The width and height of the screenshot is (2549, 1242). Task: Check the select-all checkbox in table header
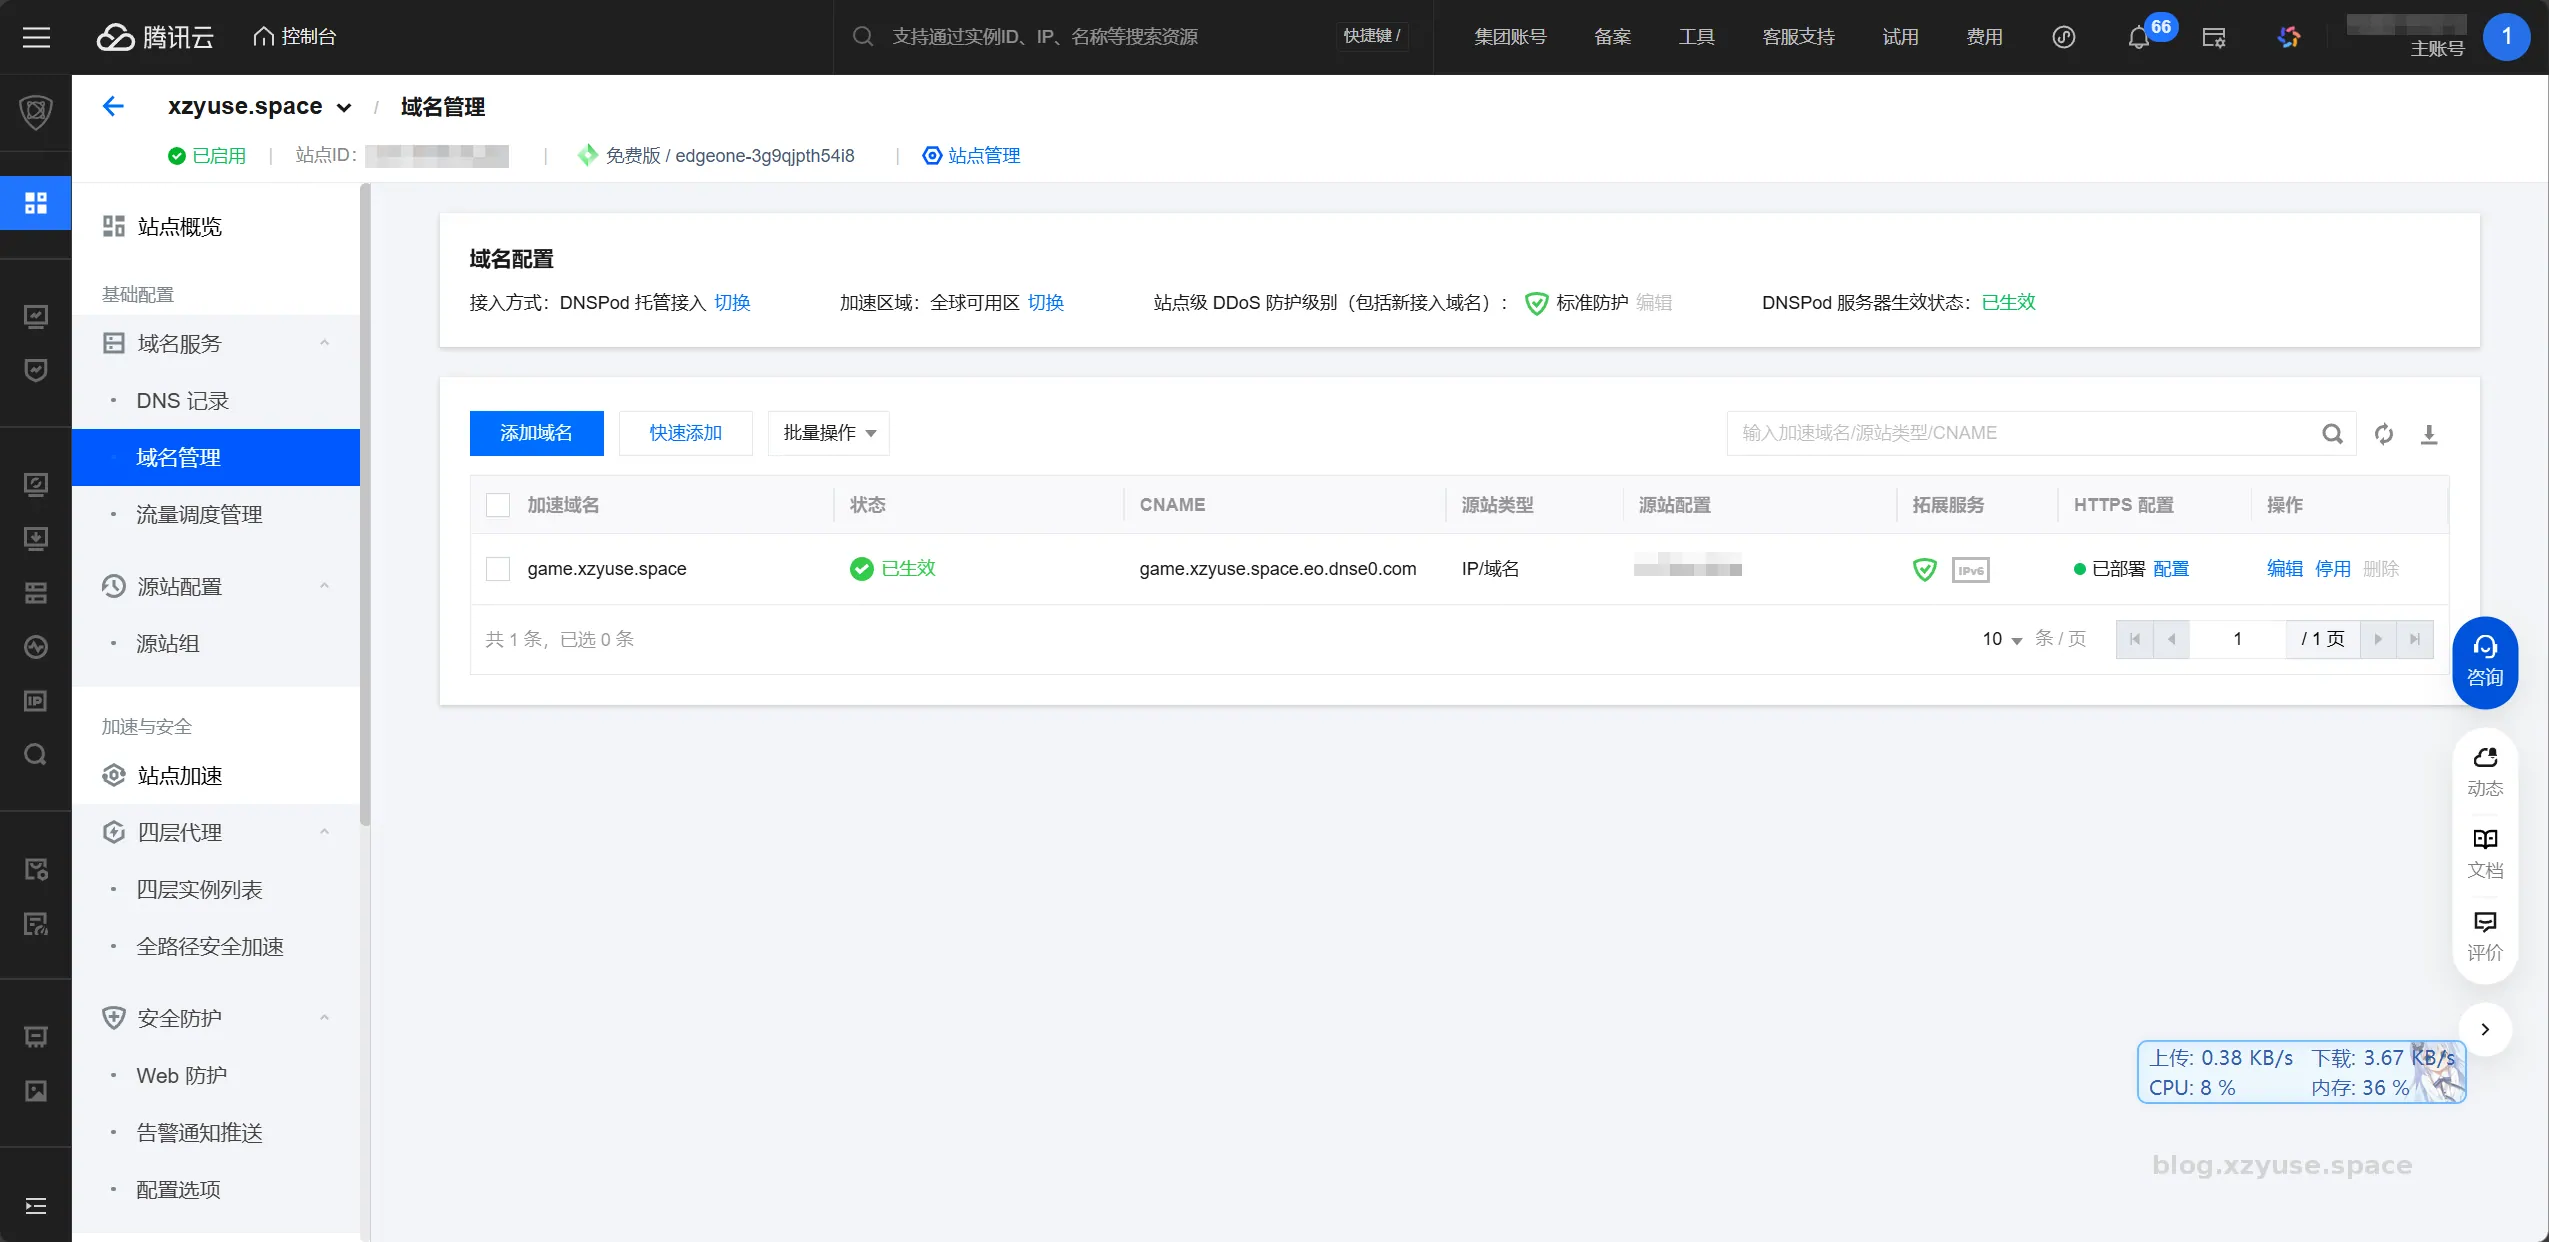[x=498, y=505]
